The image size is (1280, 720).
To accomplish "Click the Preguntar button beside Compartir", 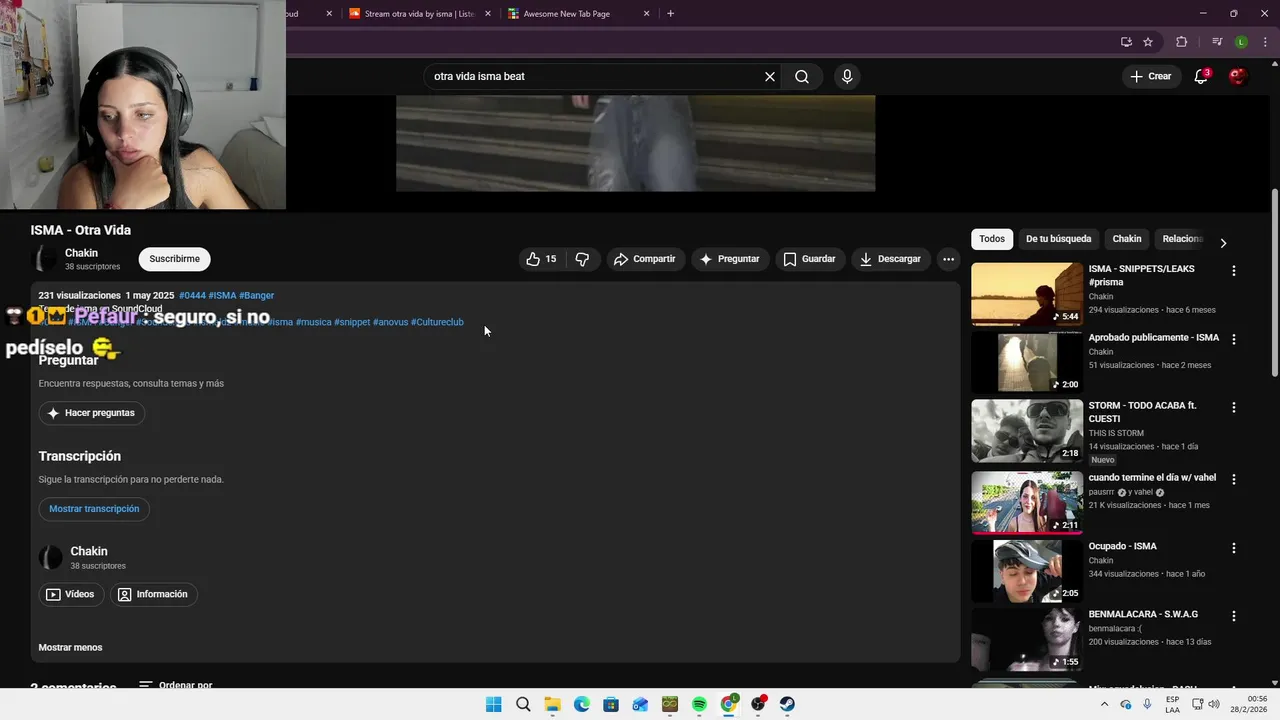I will pos(729,259).
